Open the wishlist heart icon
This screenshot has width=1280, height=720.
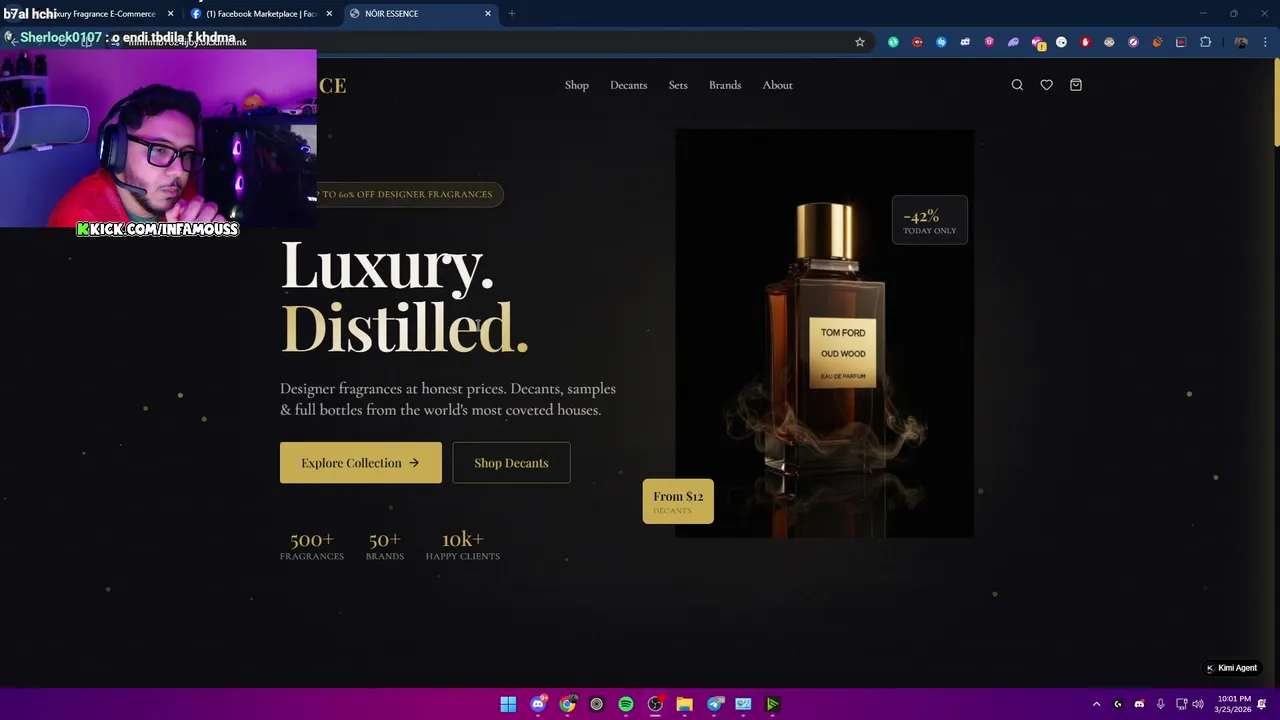tap(1046, 85)
